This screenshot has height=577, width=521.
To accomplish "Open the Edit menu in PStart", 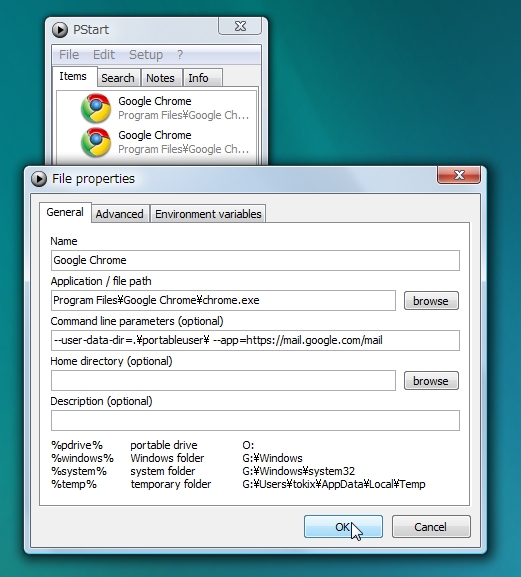I will click(104, 55).
